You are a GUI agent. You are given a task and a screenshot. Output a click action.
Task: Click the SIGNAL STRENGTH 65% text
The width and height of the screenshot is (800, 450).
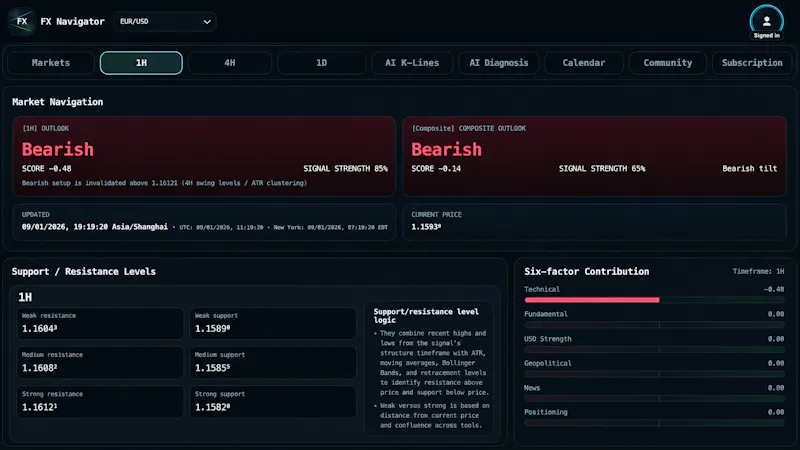pyautogui.click(x=602, y=168)
